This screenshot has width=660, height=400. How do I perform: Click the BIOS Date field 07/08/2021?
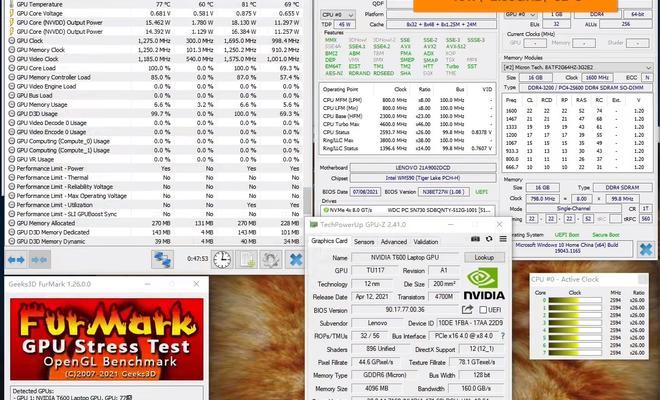tap(365, 192)
